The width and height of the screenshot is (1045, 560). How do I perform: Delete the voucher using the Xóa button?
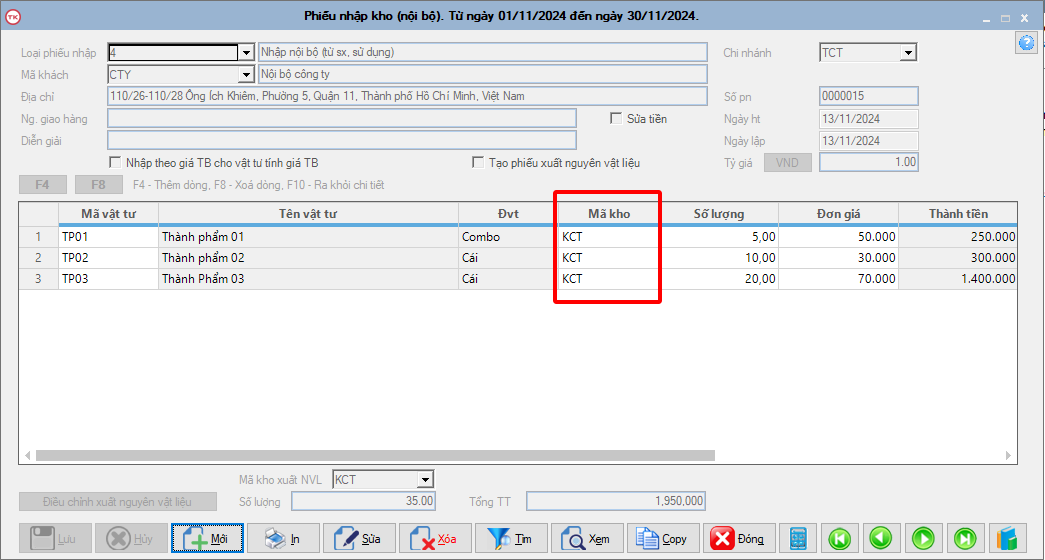[435, 538]
